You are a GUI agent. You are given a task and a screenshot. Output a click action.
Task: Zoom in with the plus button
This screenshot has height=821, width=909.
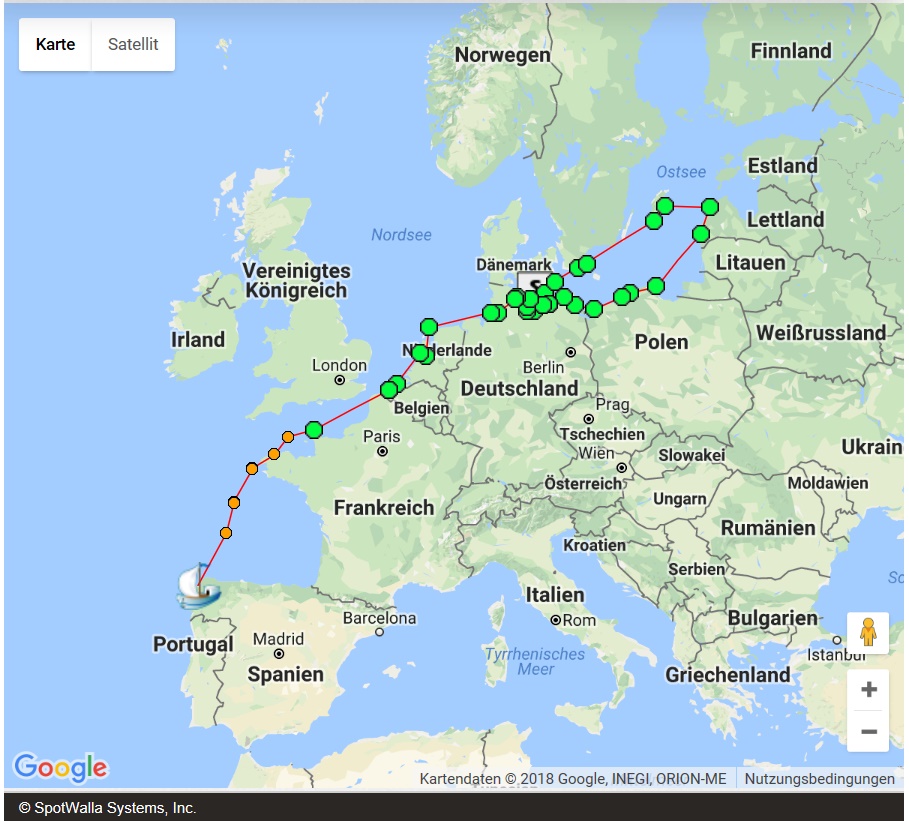click(x=868, y=690)
